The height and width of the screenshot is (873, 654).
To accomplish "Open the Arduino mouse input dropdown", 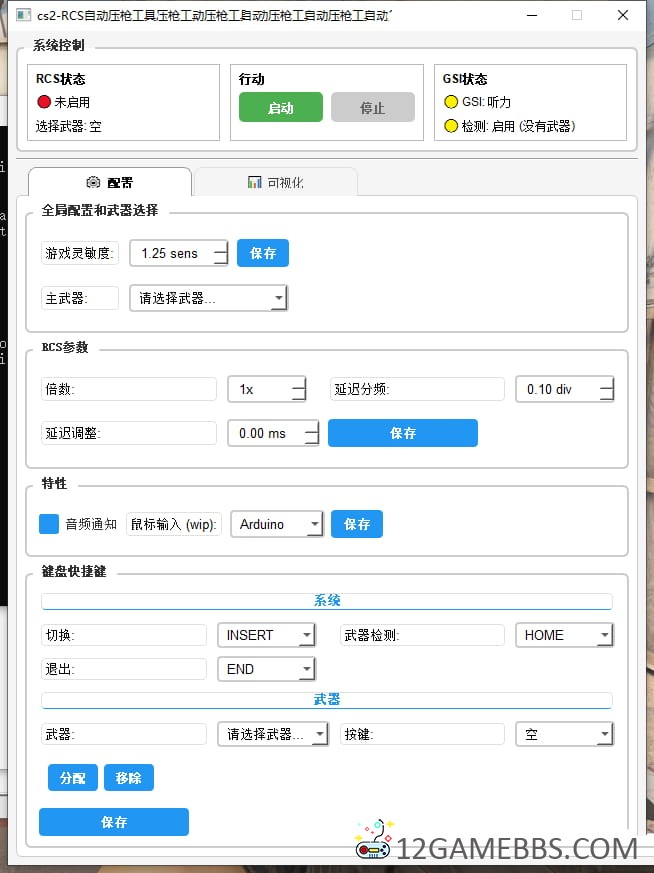I will click(277, 524).
